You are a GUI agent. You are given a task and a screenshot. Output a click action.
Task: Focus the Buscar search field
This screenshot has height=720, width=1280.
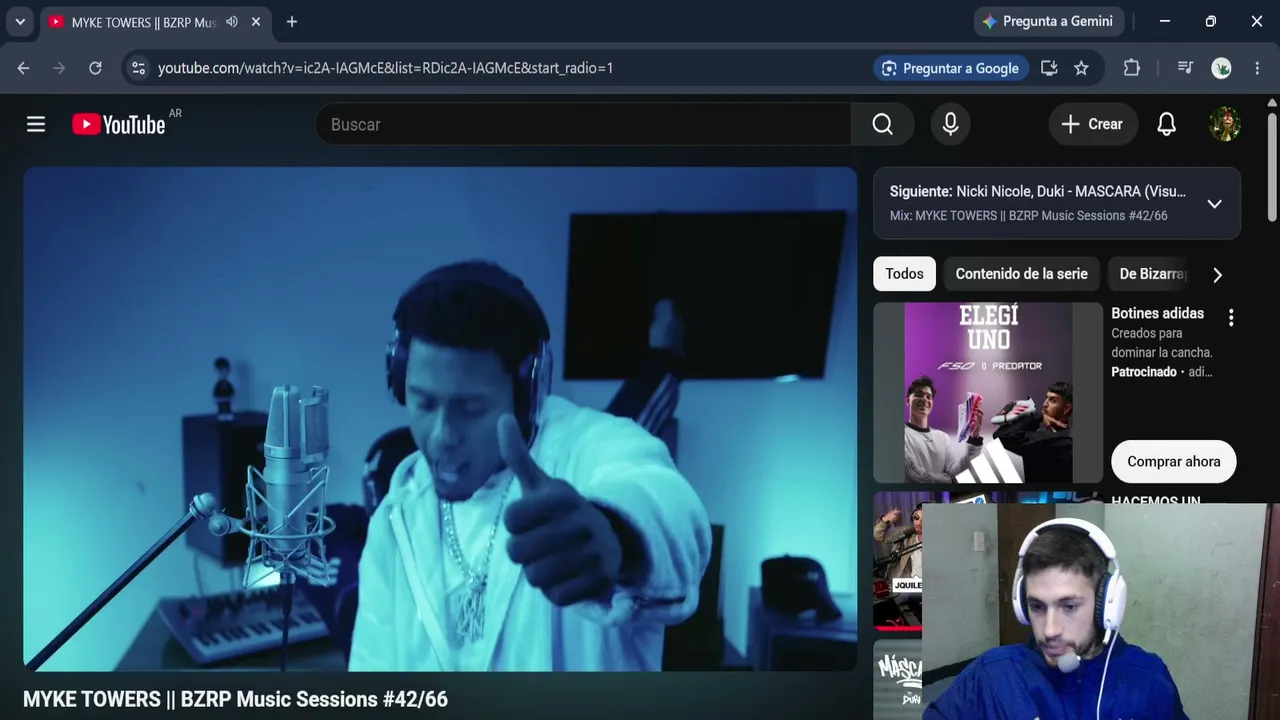(x=583, y=124)
